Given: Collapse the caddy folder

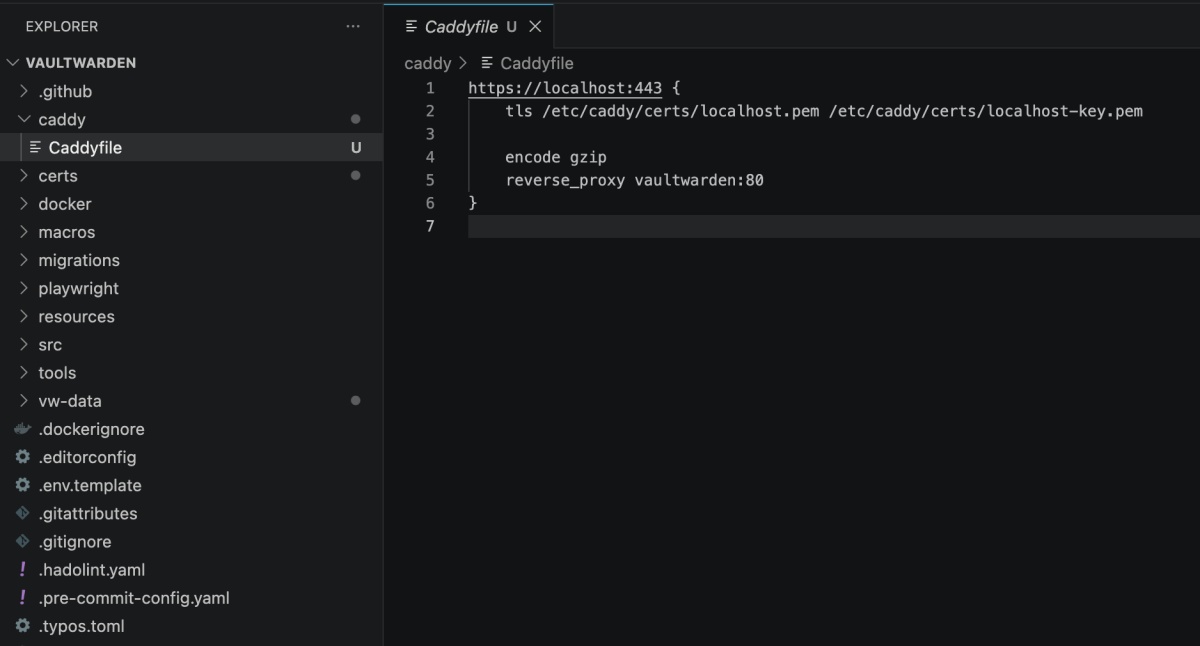Looking at the screenshot, I should 23,119.
